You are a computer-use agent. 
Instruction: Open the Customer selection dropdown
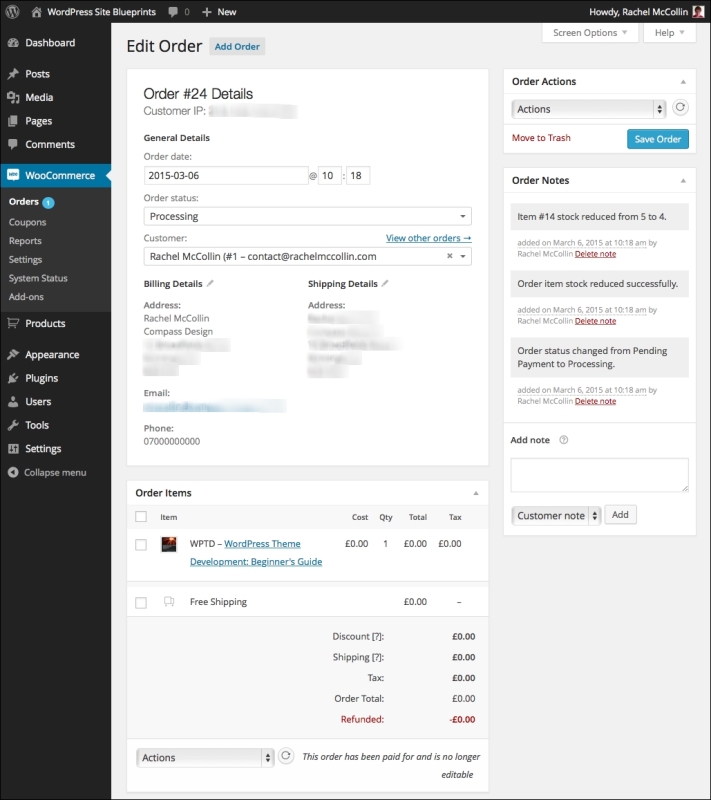[x=308, y=256]
